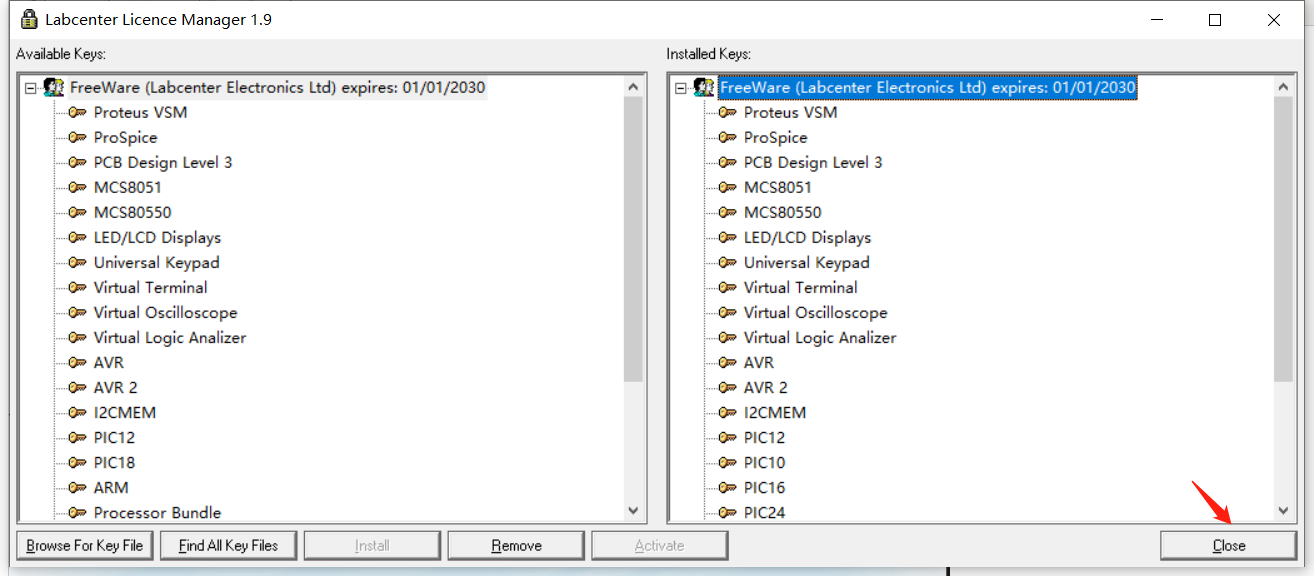Collapse the FreeWare tree in Installed Keys
The image size is (1314, 576).
click(x=681, y=88)
